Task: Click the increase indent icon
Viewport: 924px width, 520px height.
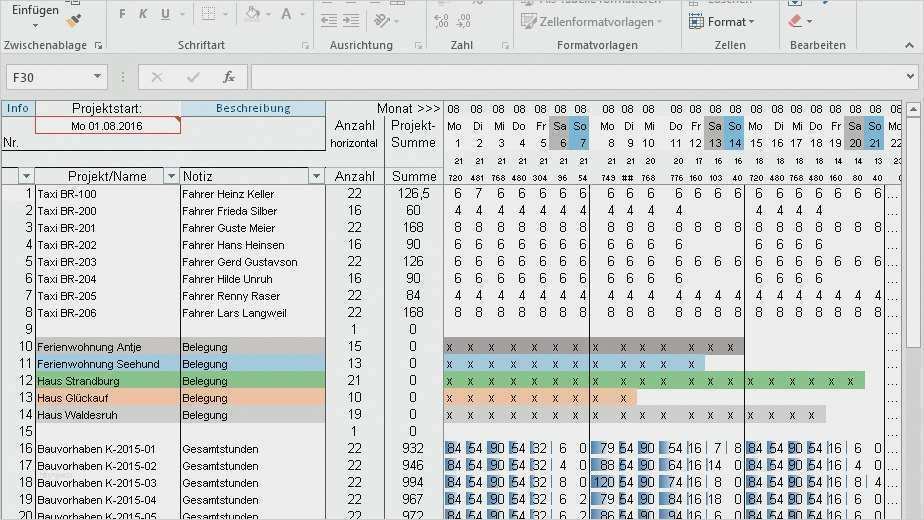Action: pyautogui.click(x=351, y=21)
